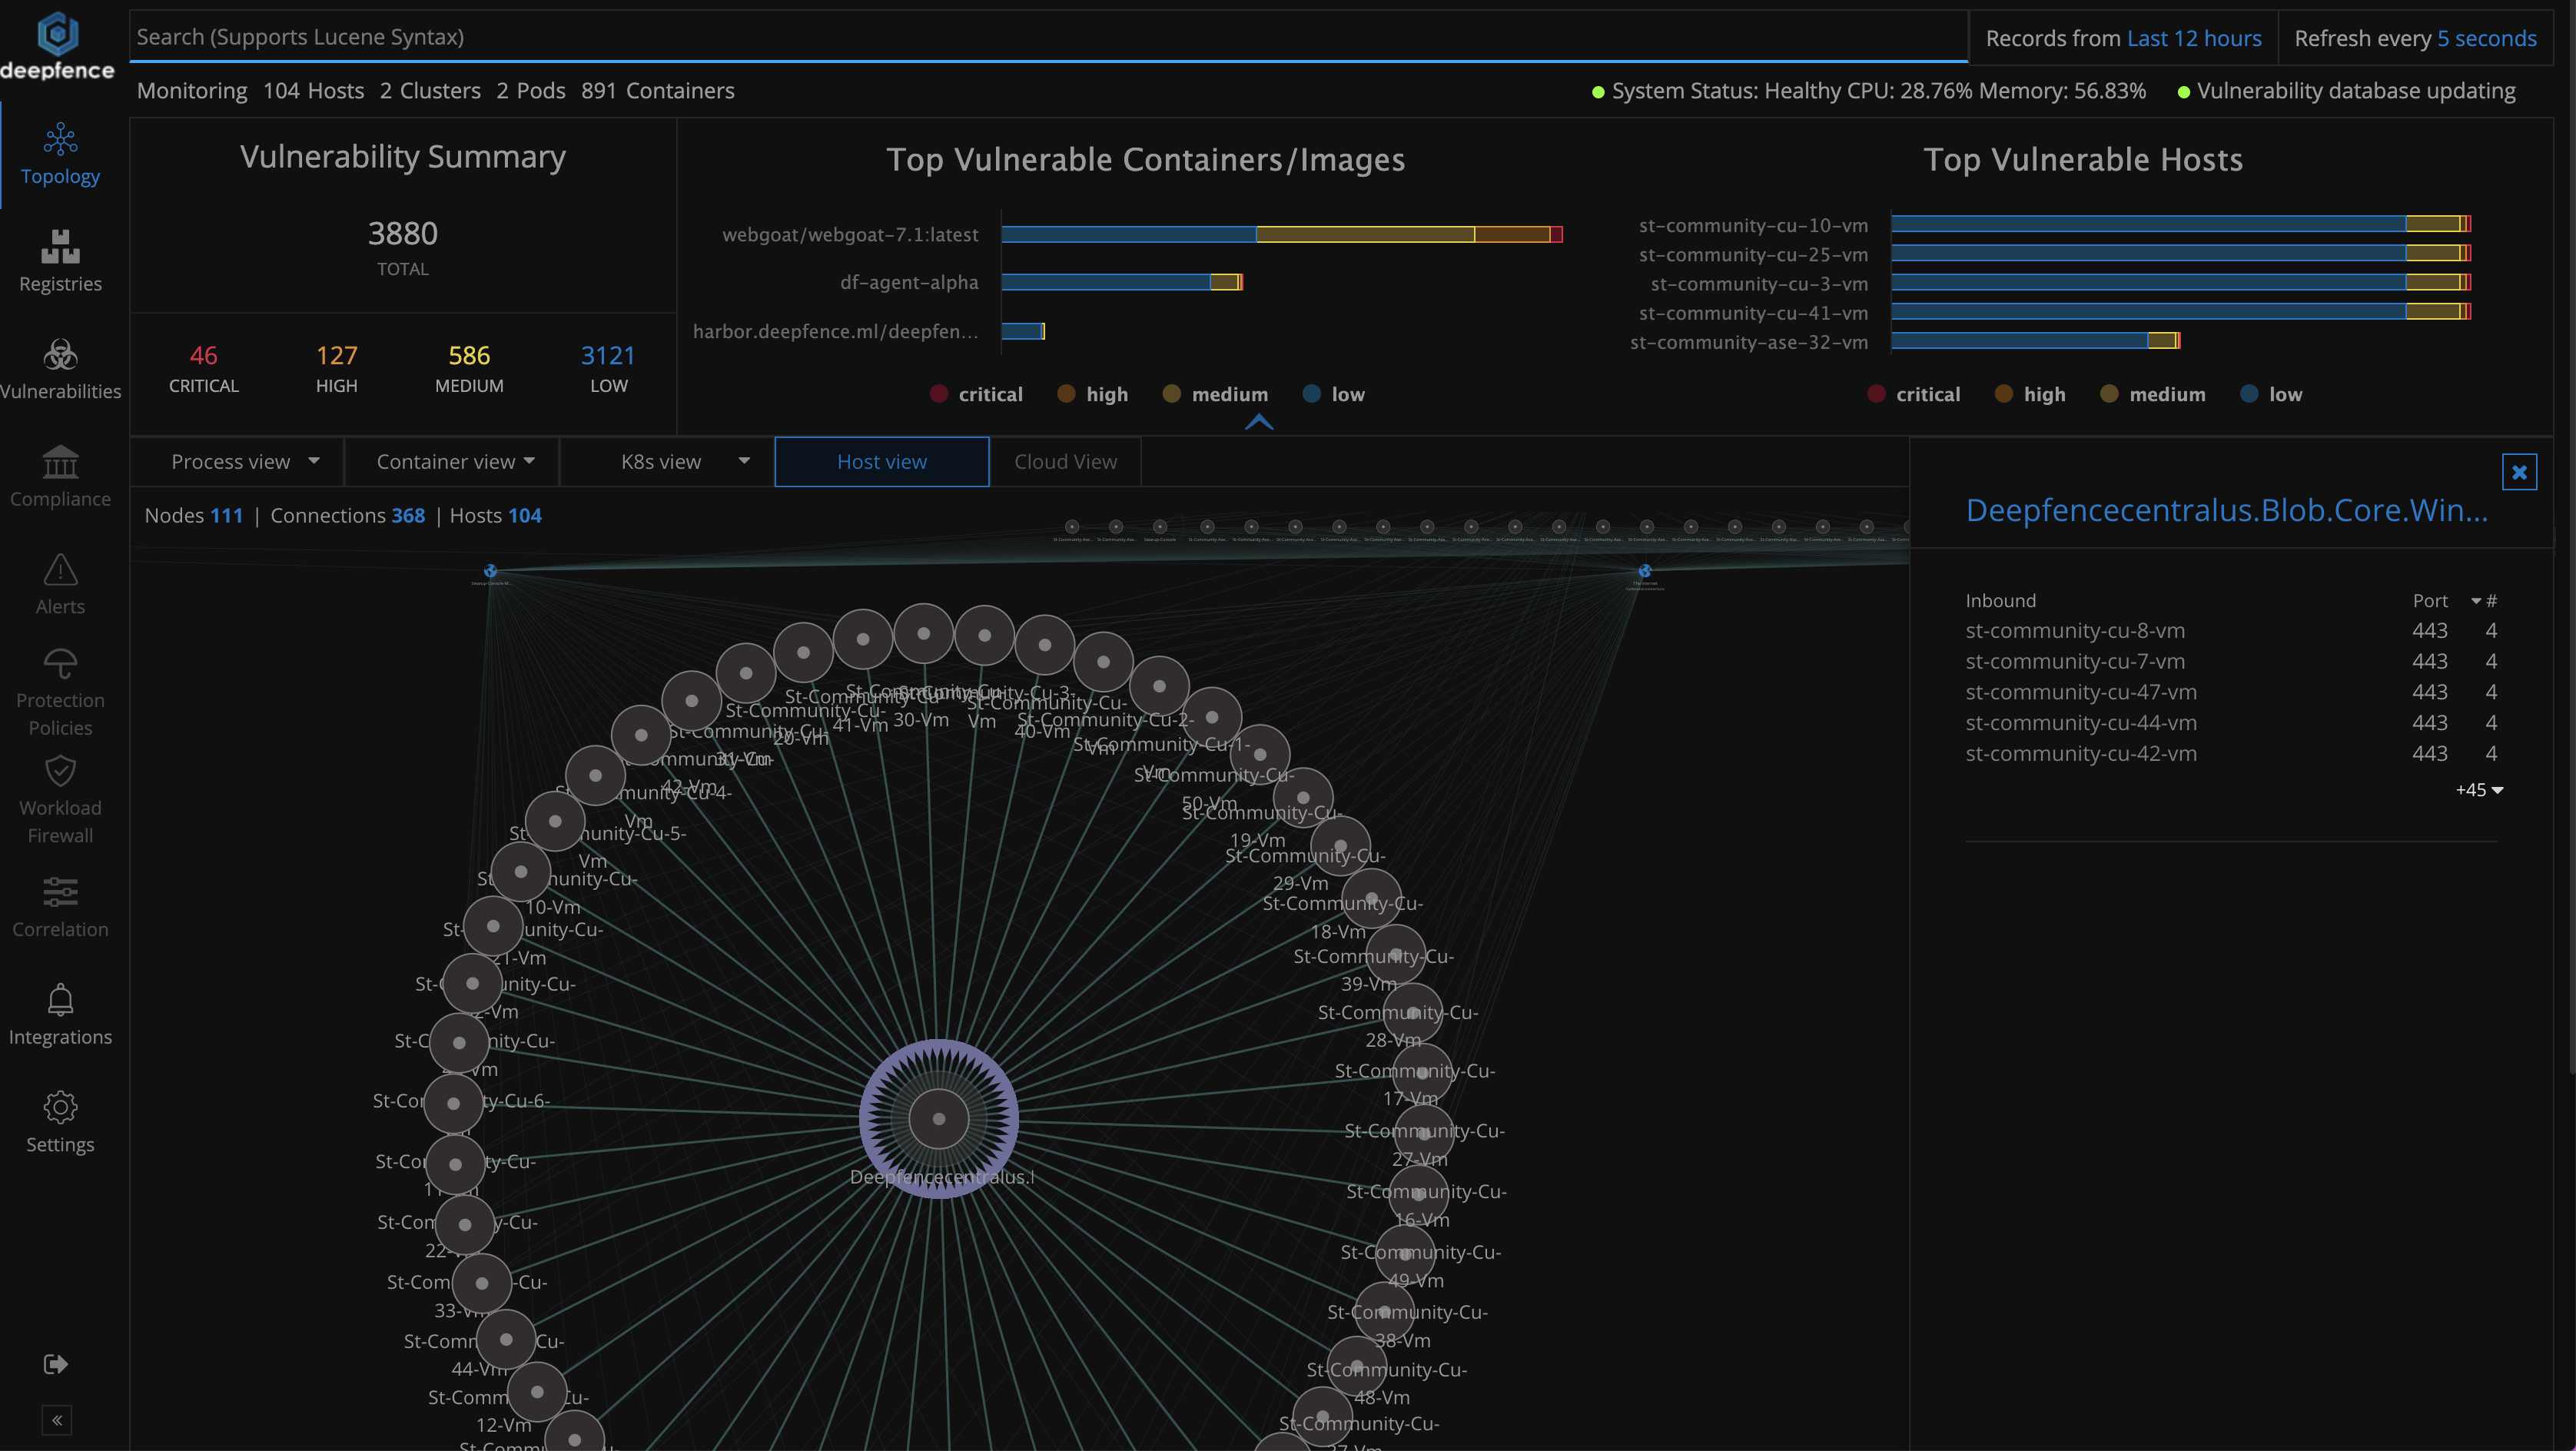
Task: Switch to the Cloud View tab
Action: click(1064, 461)
